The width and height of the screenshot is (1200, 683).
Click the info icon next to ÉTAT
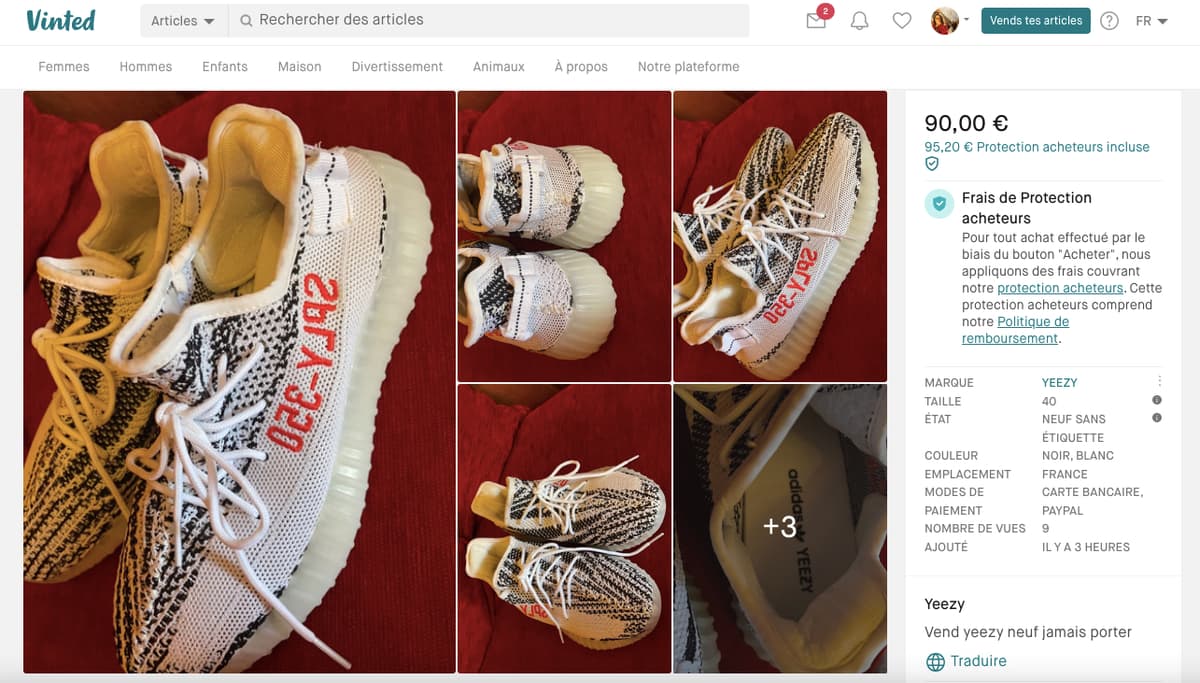pyautogui.click(x=1157, y=418)
